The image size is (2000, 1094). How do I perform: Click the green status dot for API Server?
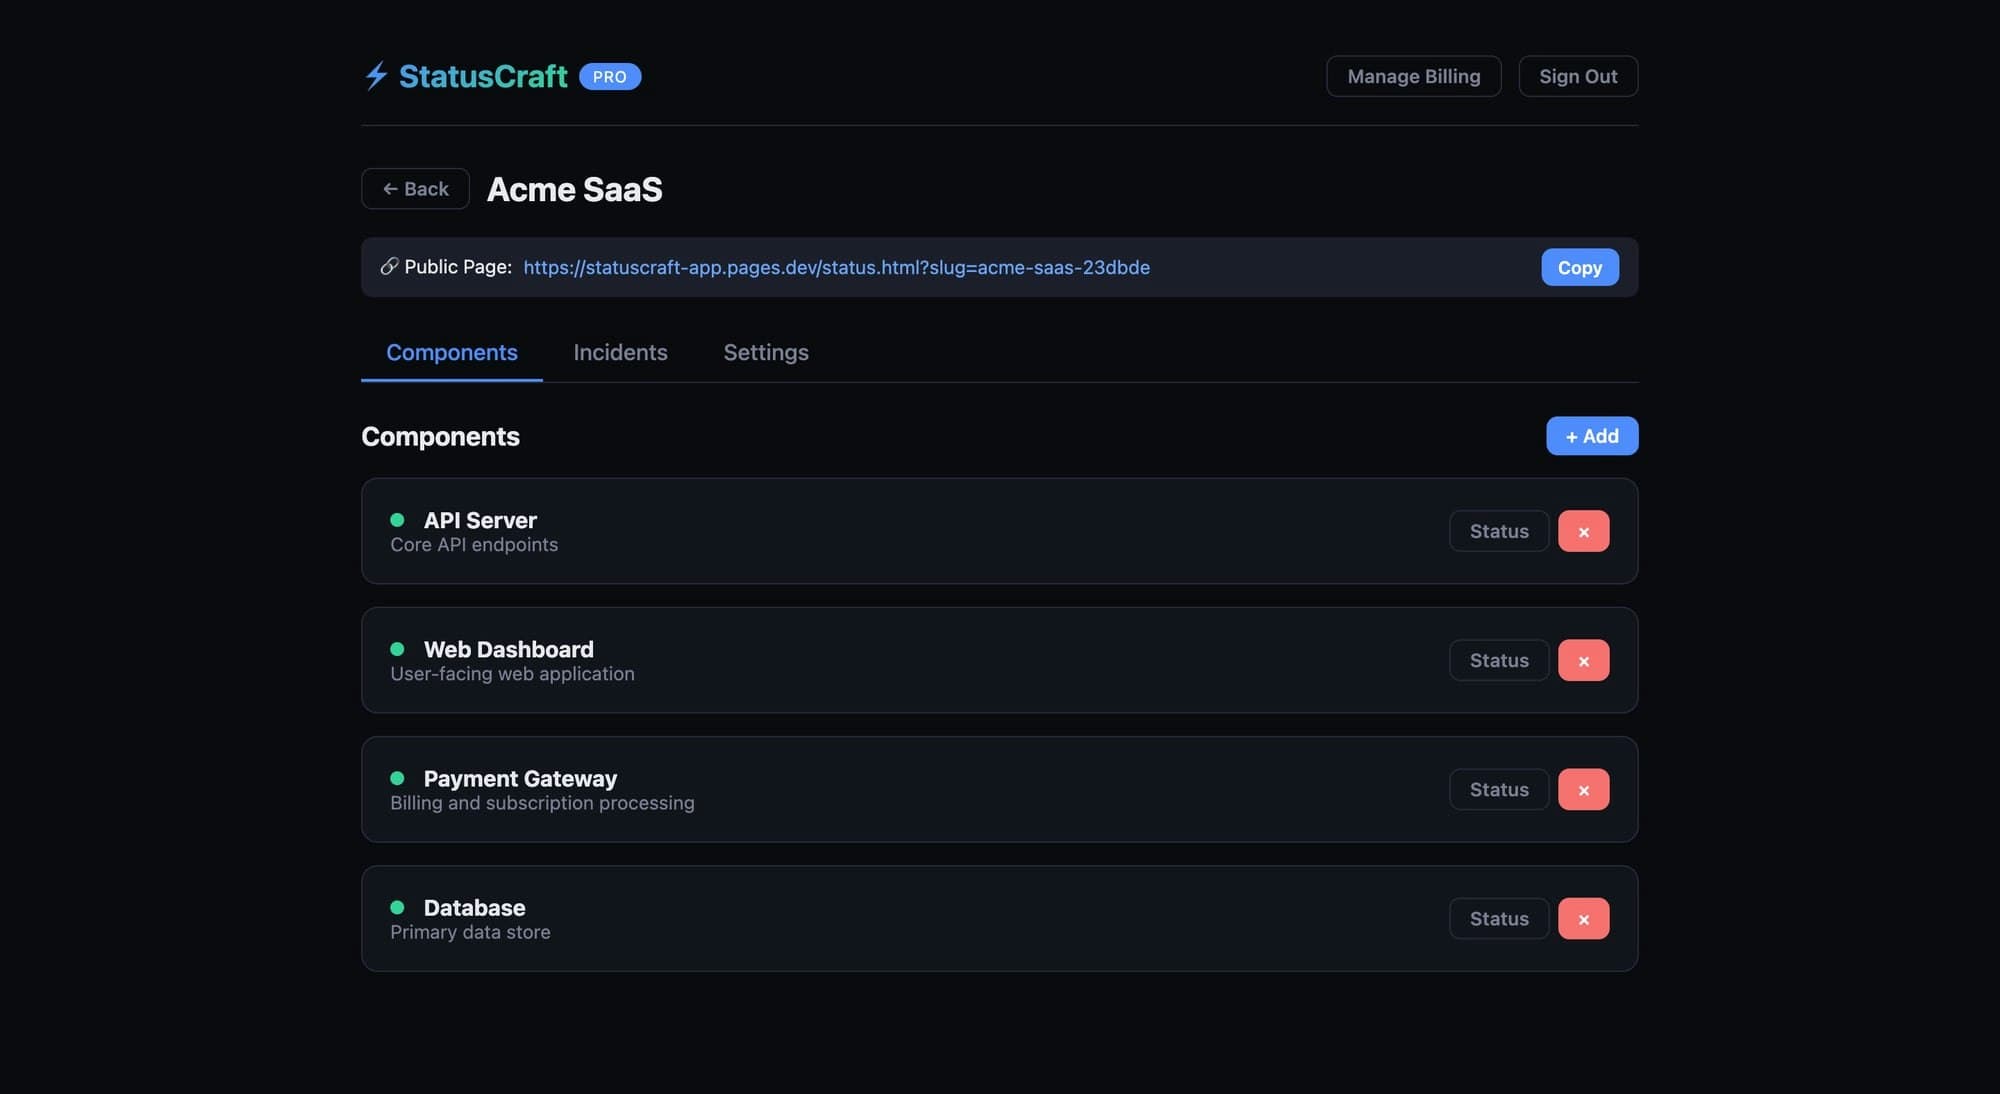pos(400,519)
